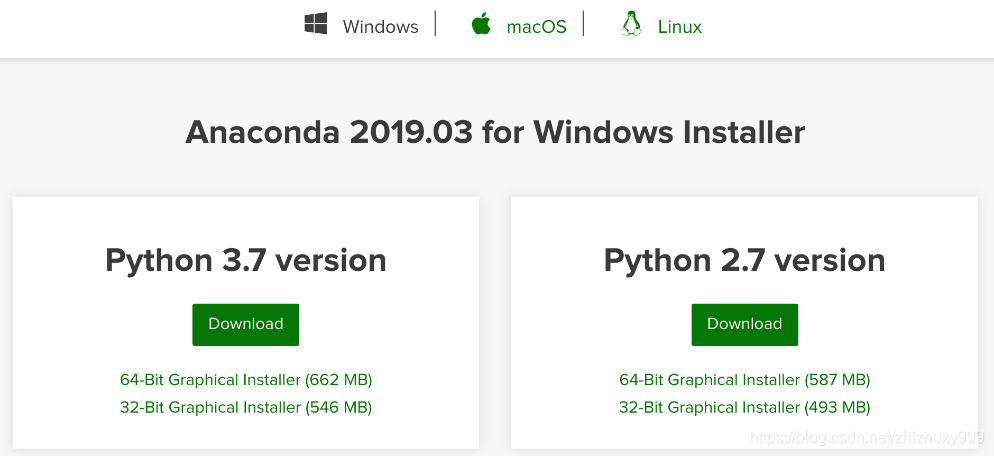Click the divider between Windows and macOS

436,24
